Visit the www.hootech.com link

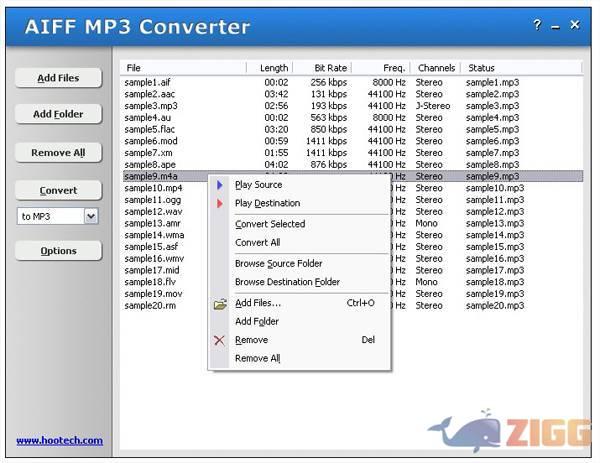pos(59,440)
